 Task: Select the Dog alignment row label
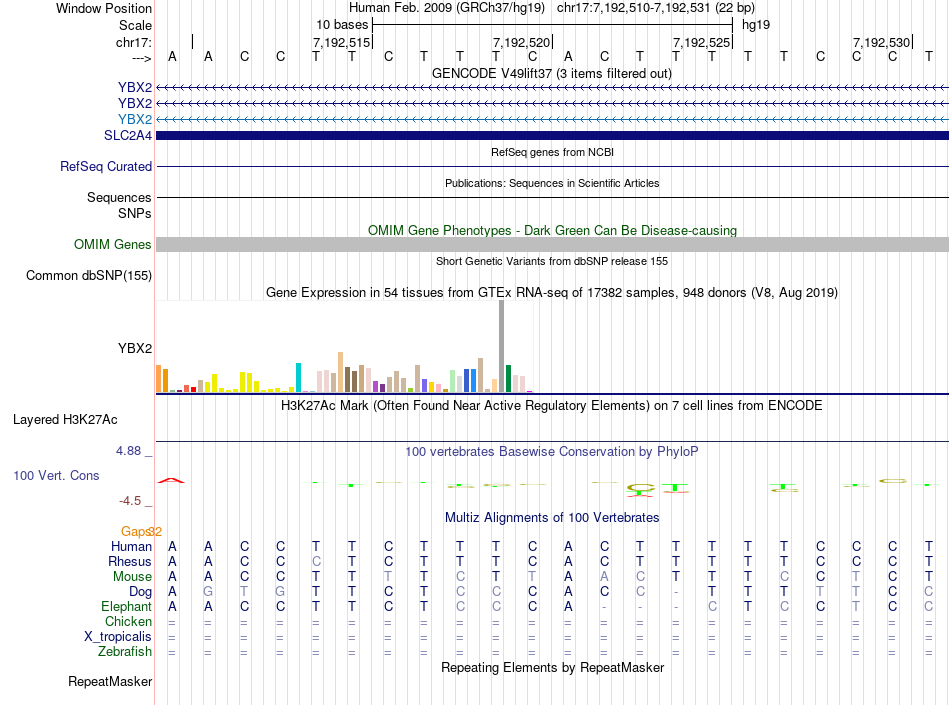tap(141, 591)
